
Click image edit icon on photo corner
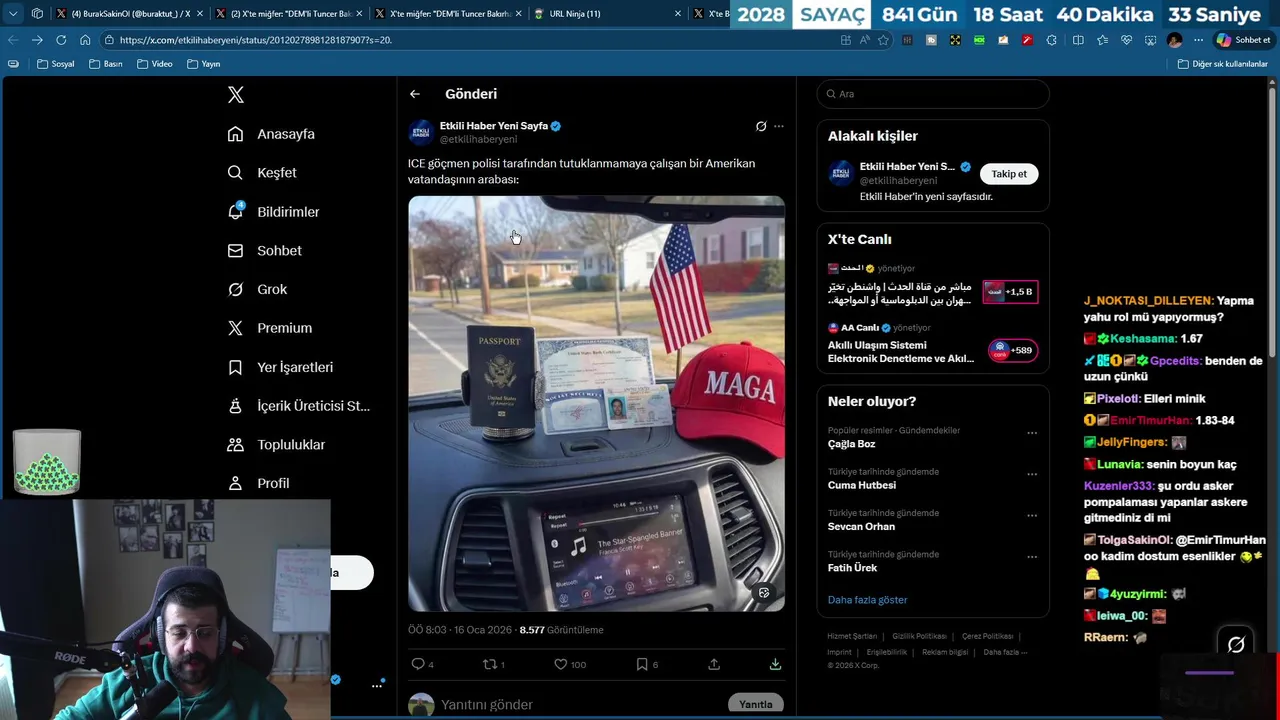pos(764,593)
